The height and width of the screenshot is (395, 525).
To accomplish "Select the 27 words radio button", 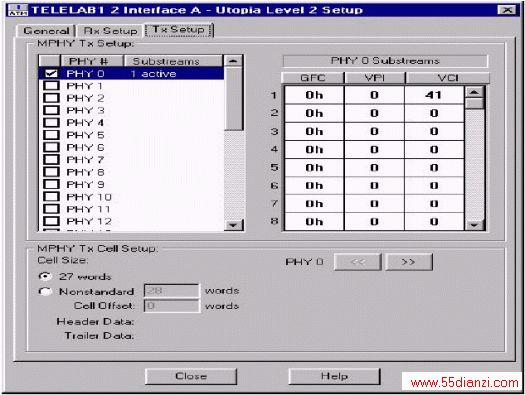I will tap(45, 276).
